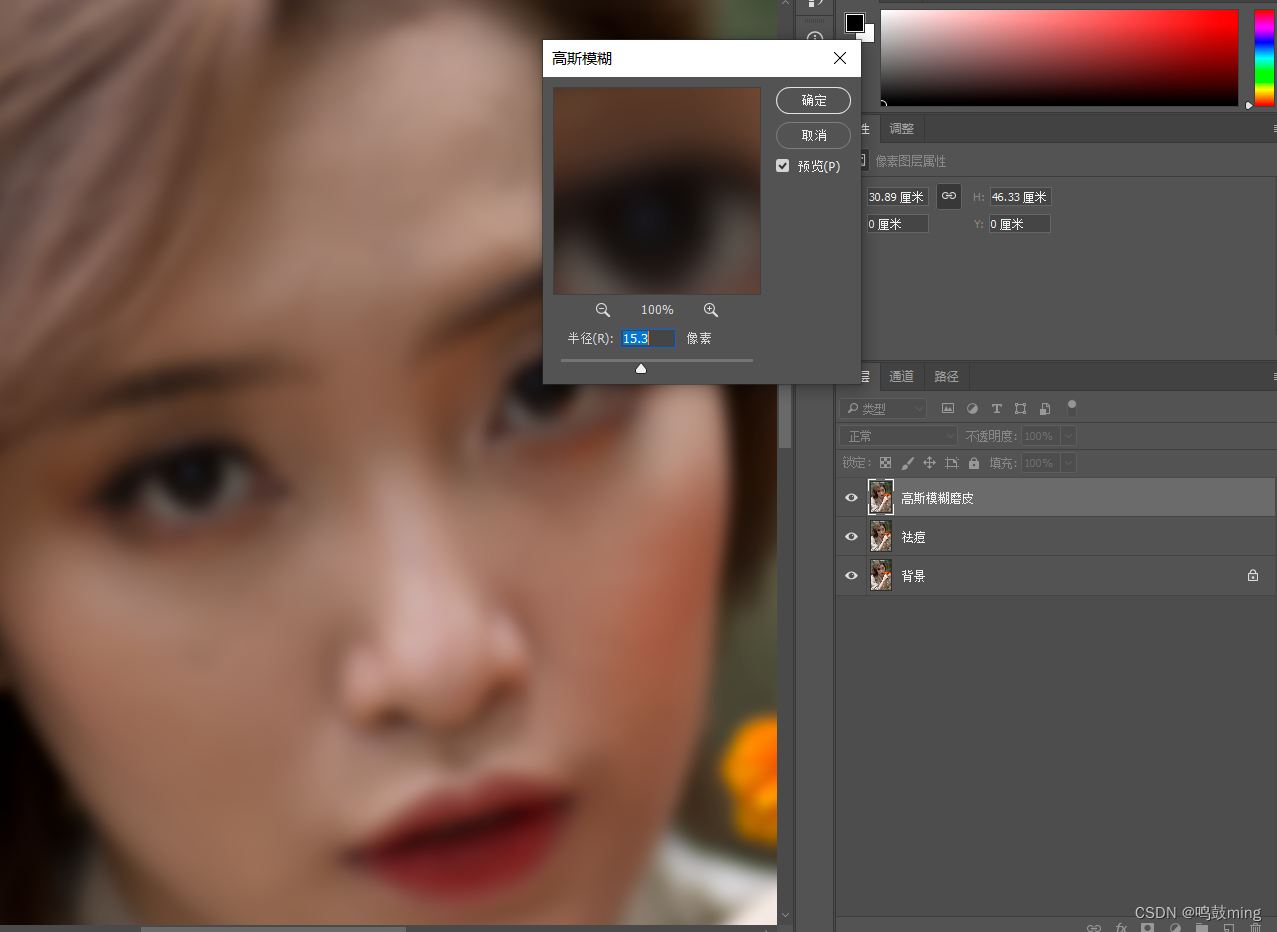
Task: Click the 像素图层属性 label
Action: (911, 161)
